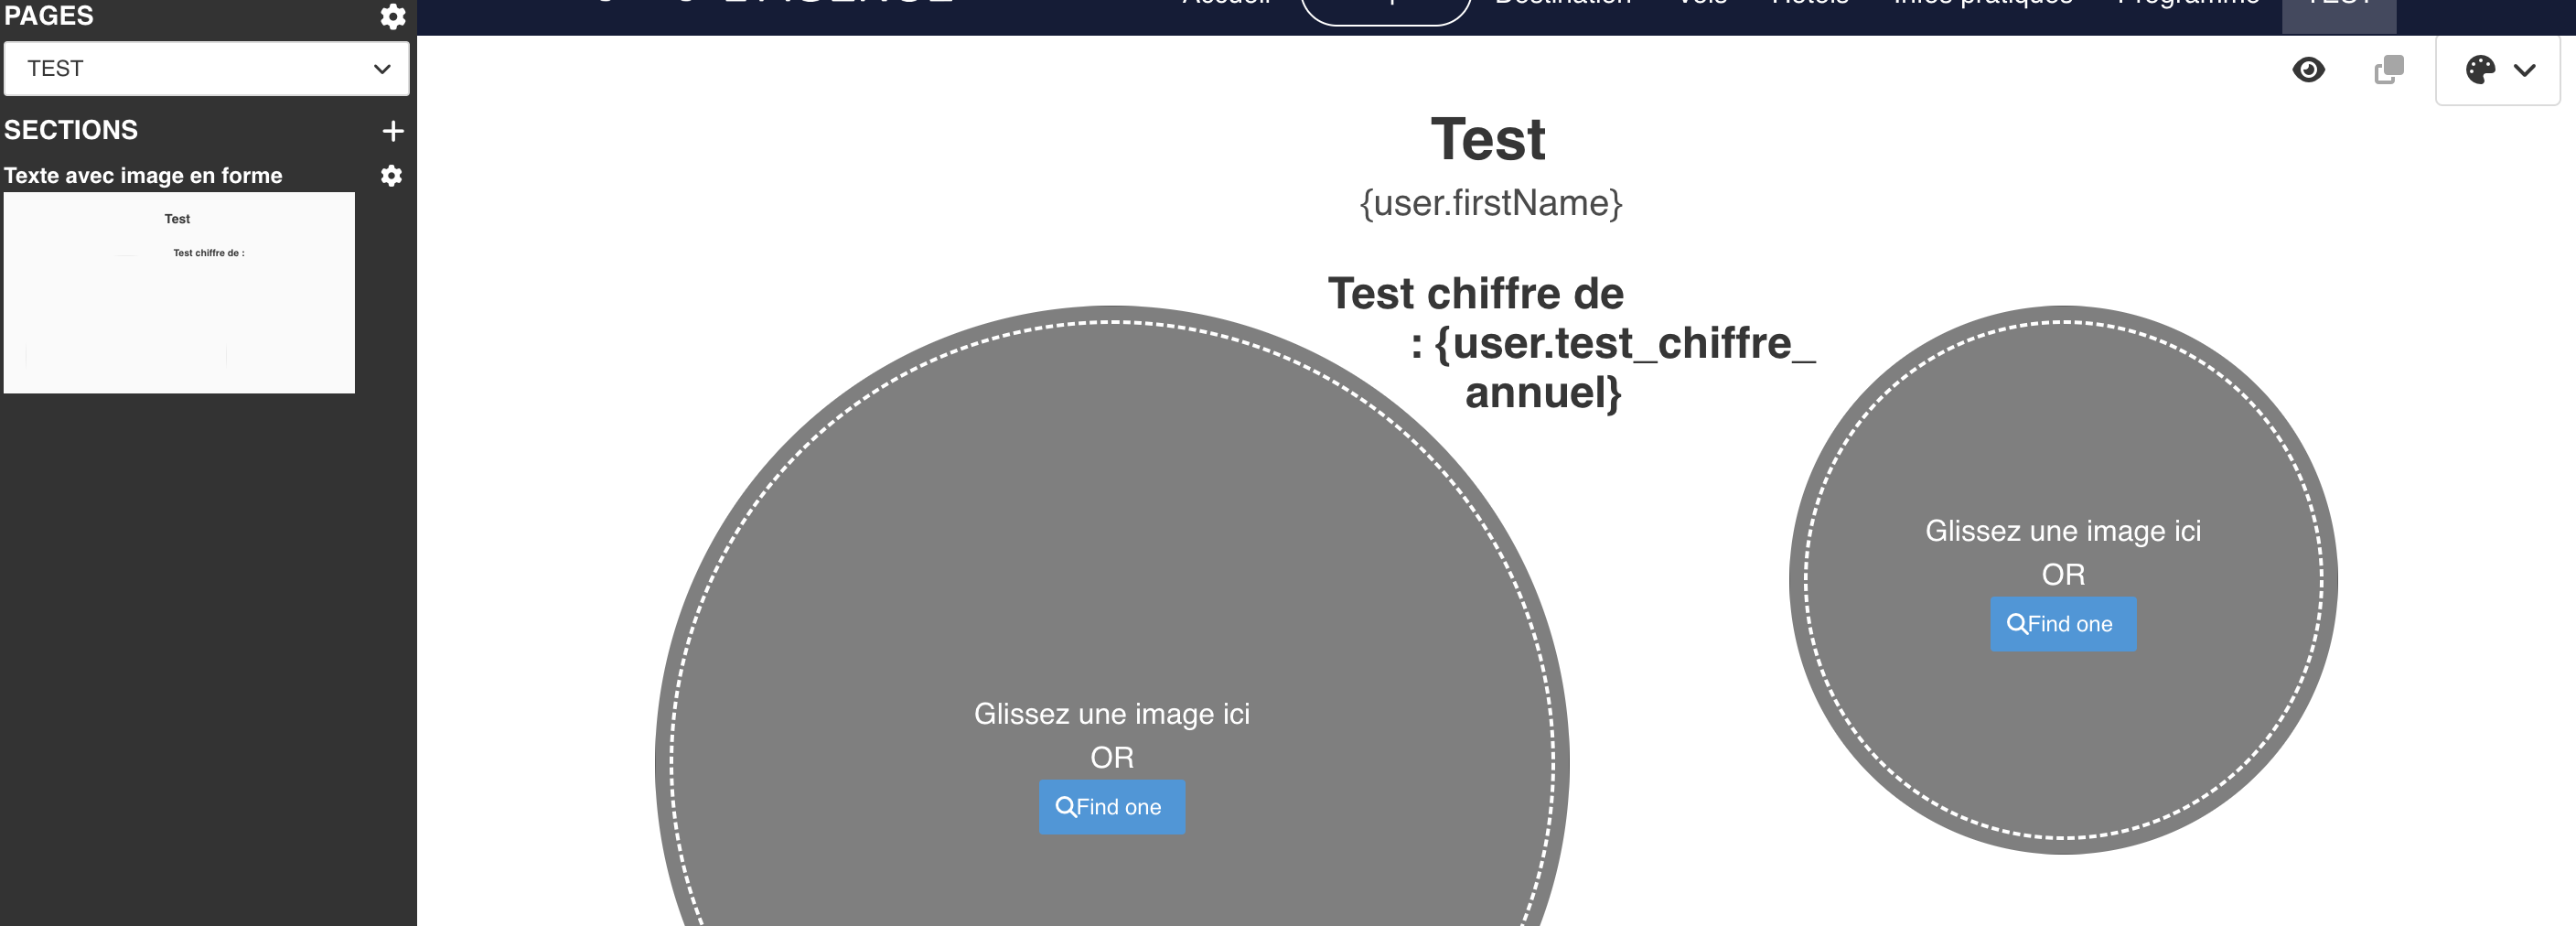2576x926 pixels.
Task: Open settings gear for Texte avec image section
Action: [391, 176]
